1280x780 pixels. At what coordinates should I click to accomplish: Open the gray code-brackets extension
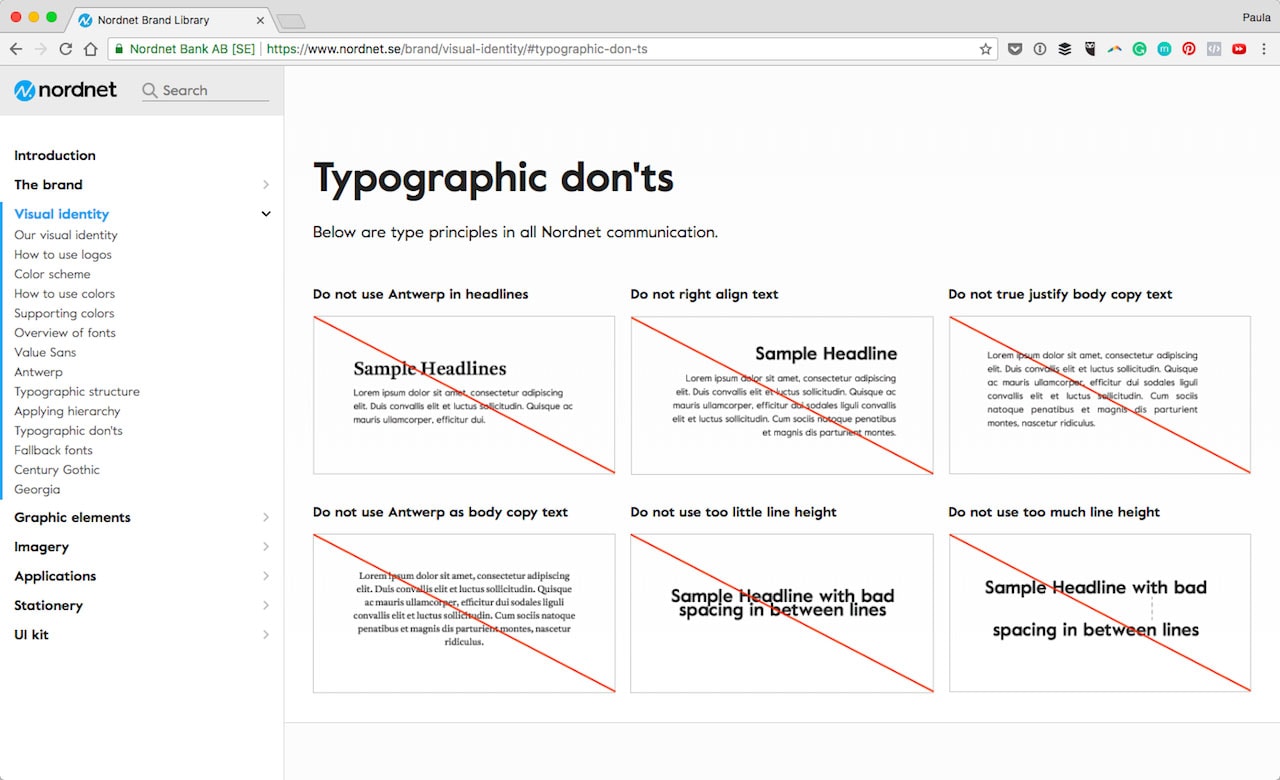click(x=1214, y=48)
